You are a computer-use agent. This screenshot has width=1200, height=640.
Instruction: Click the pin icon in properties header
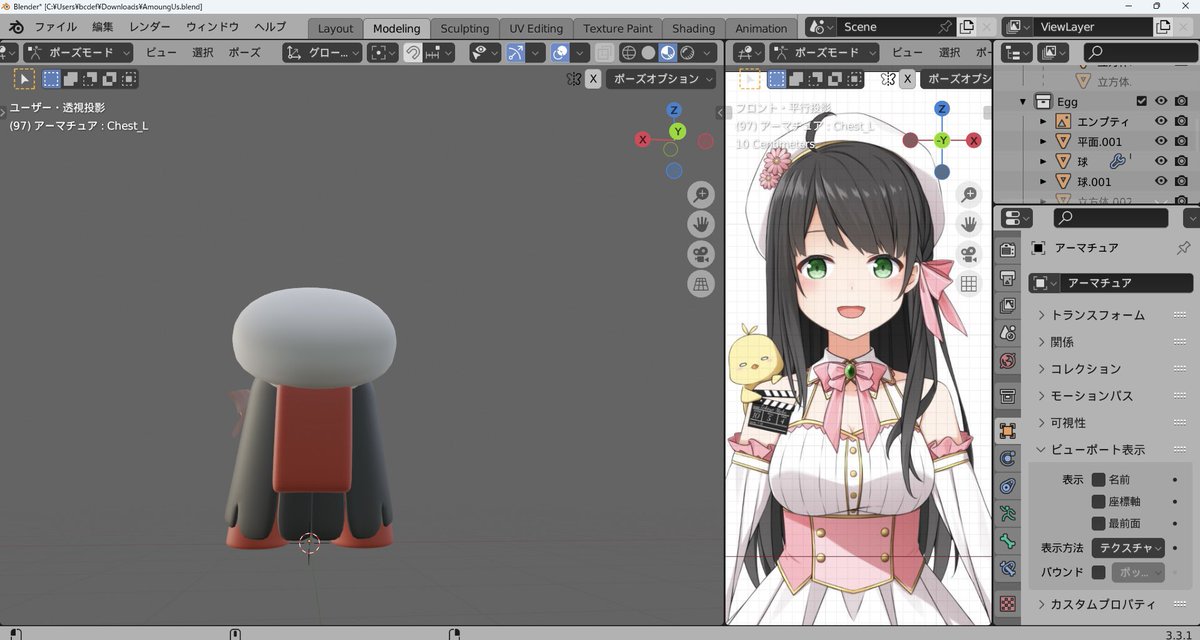pyautogui.click(x=1184, y=247)
